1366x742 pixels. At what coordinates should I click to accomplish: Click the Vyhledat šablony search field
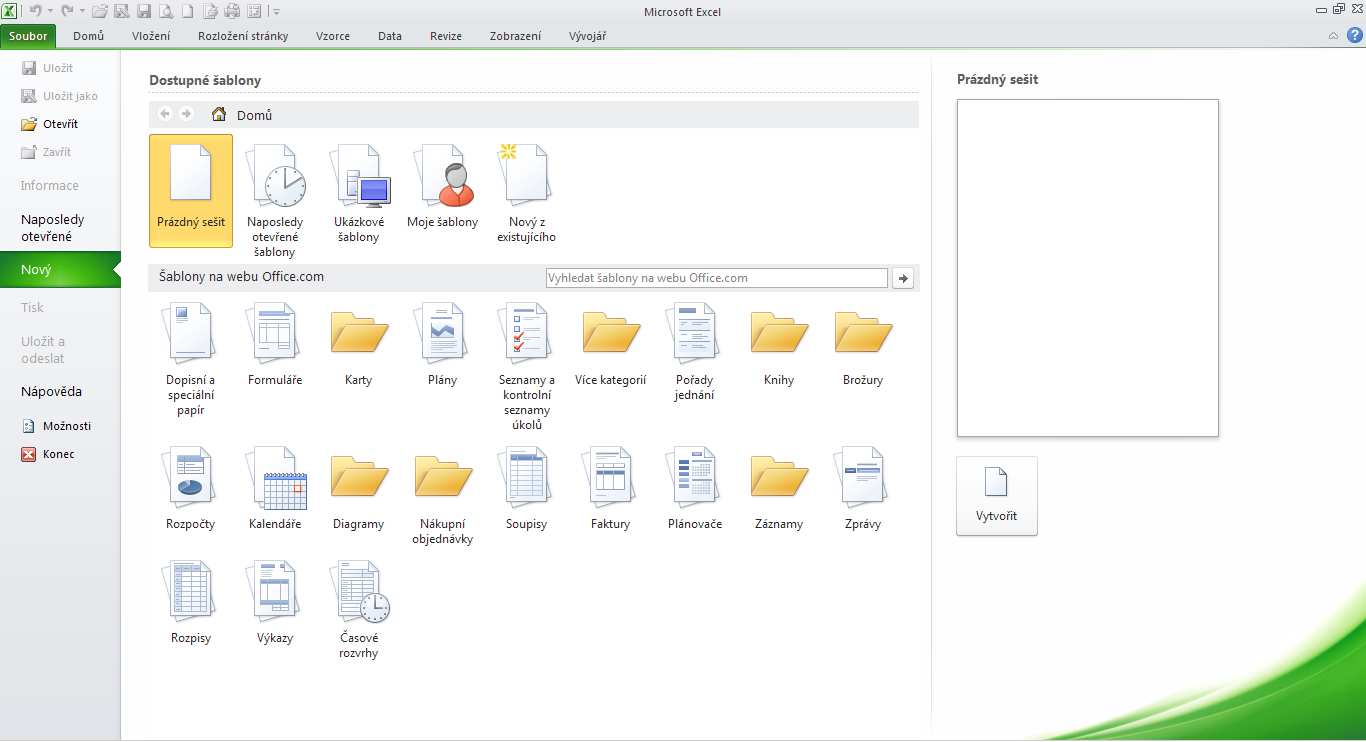pyautogui.click(x=717, y=278)
